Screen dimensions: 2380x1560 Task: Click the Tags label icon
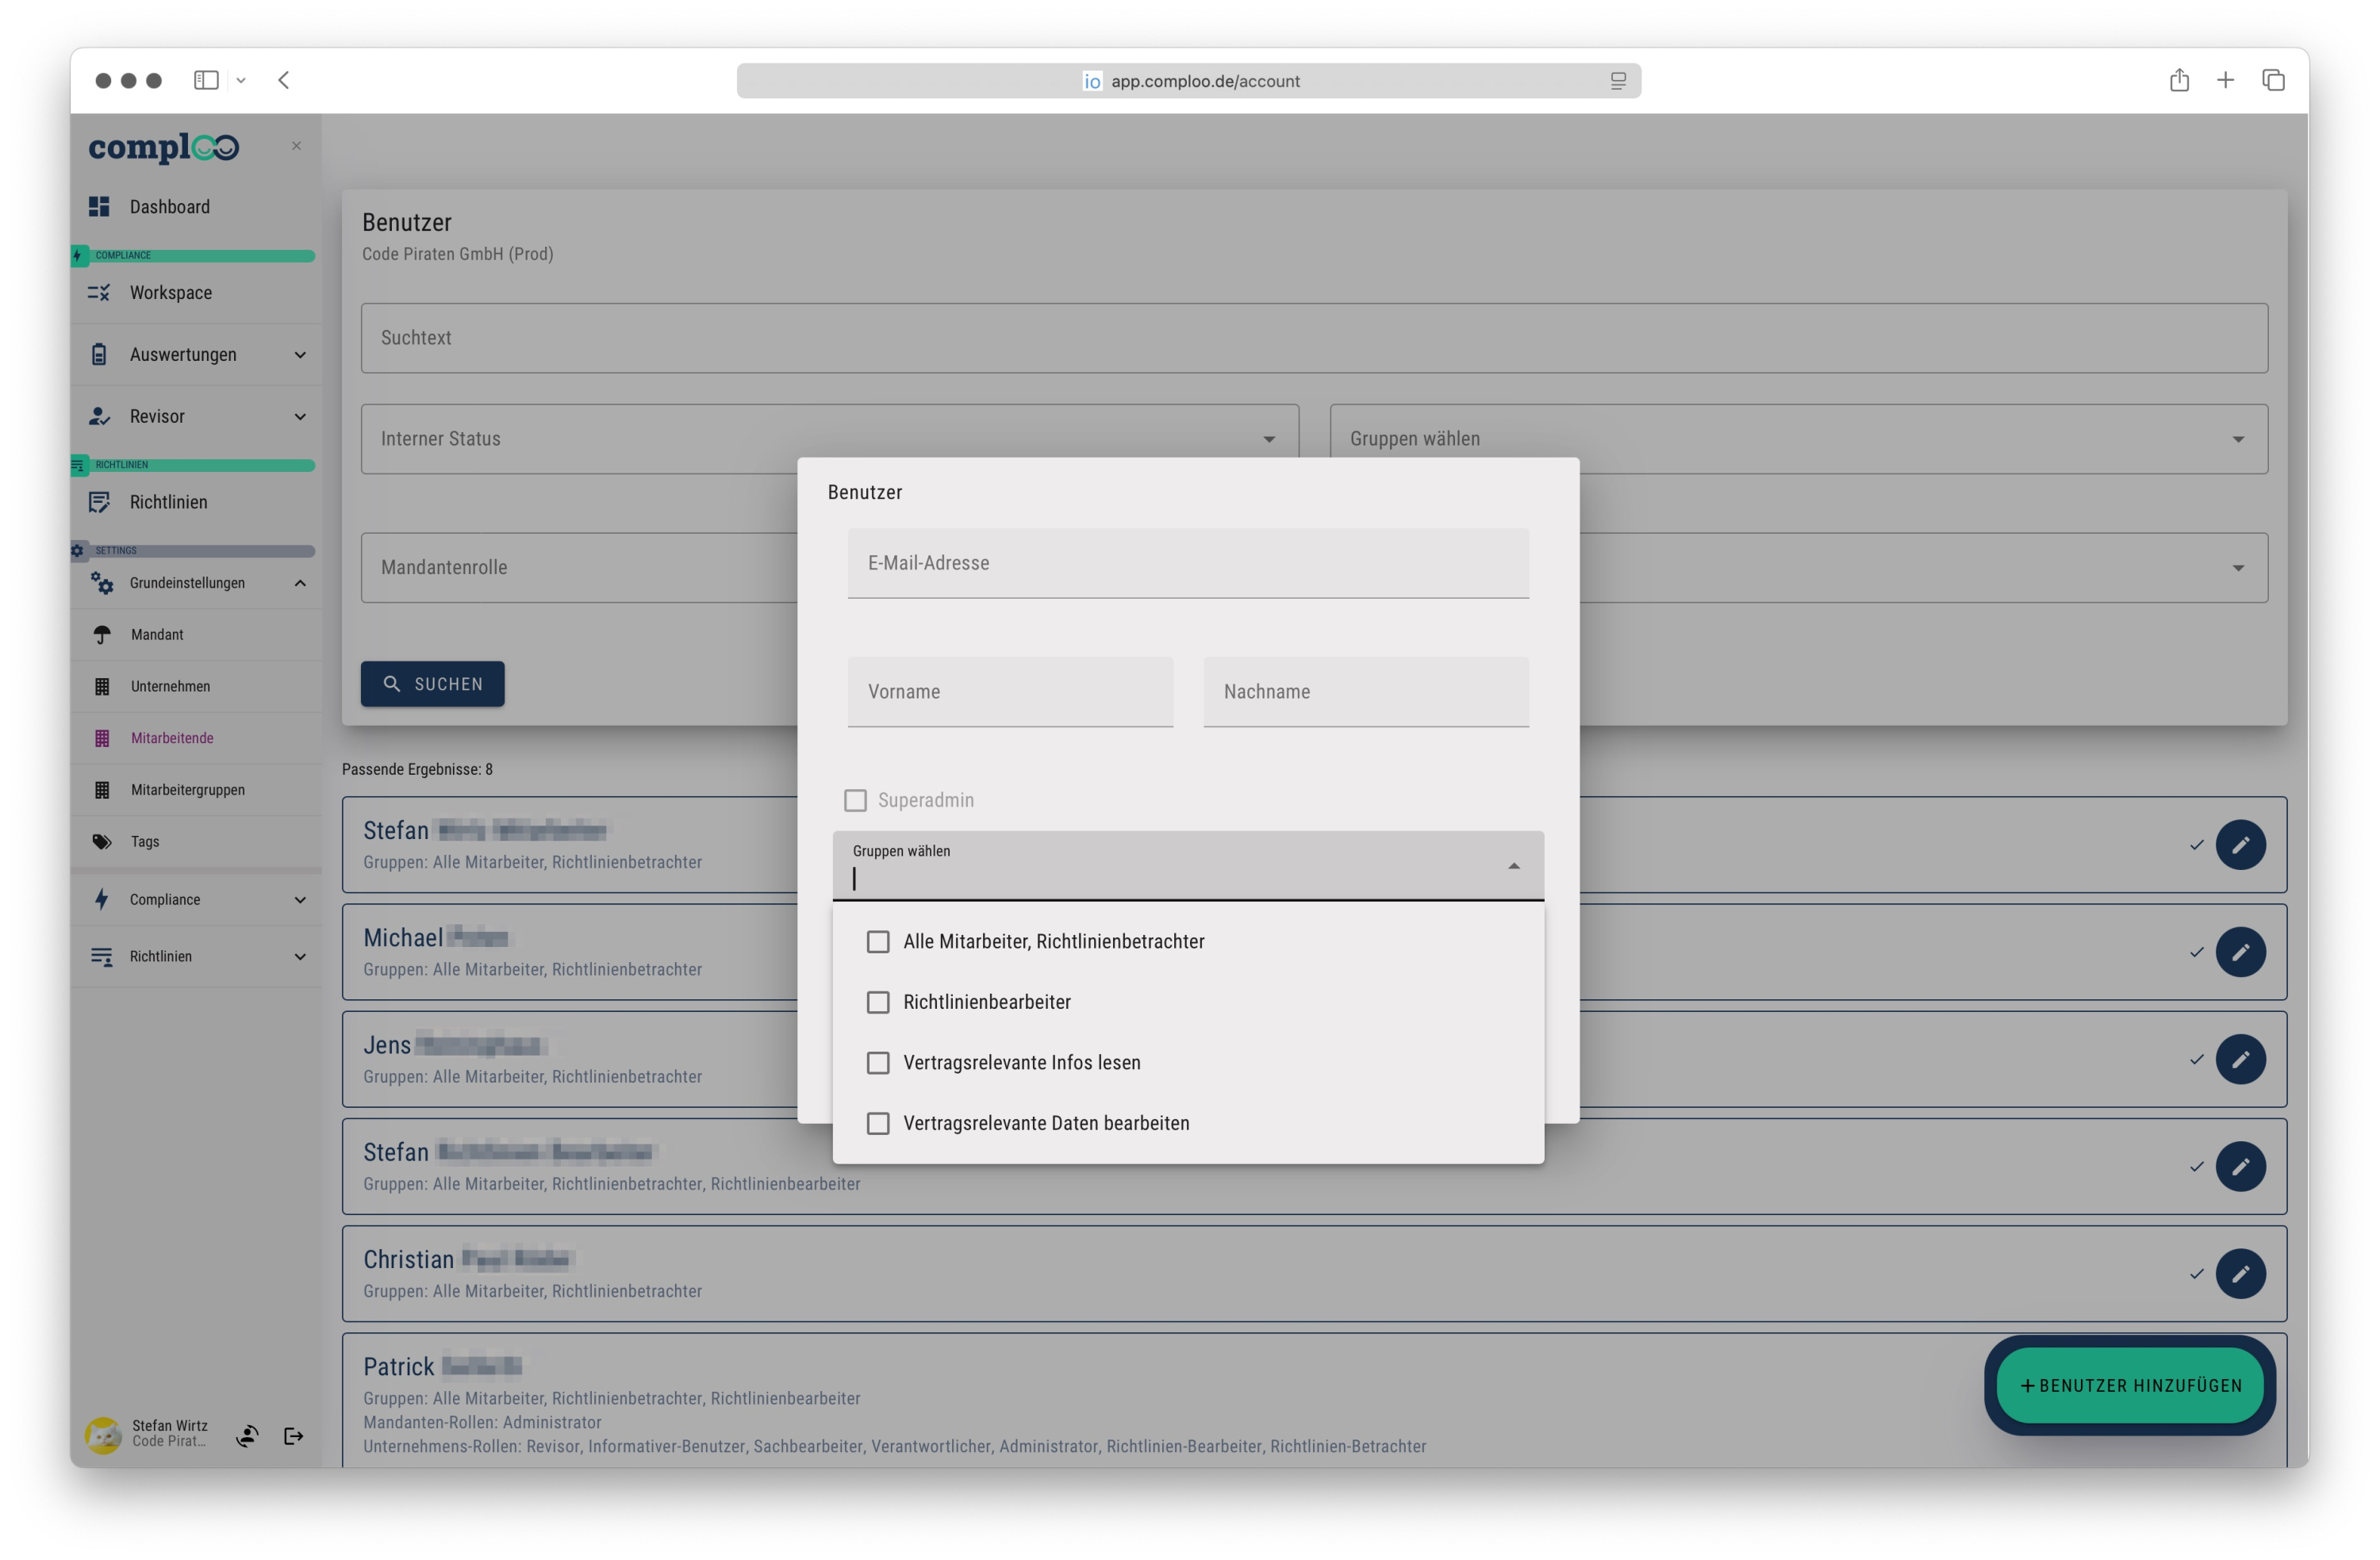102,842
